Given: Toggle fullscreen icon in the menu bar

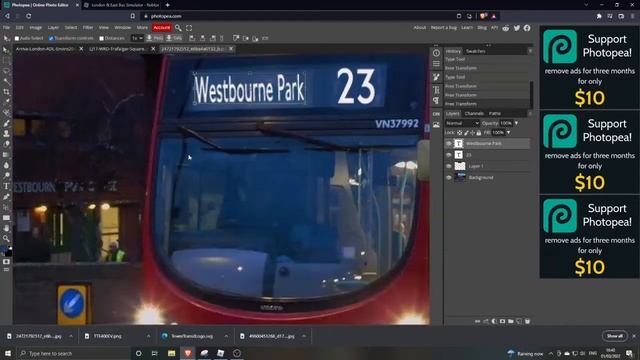Looking at the screenshot, I should coord(189,28).
